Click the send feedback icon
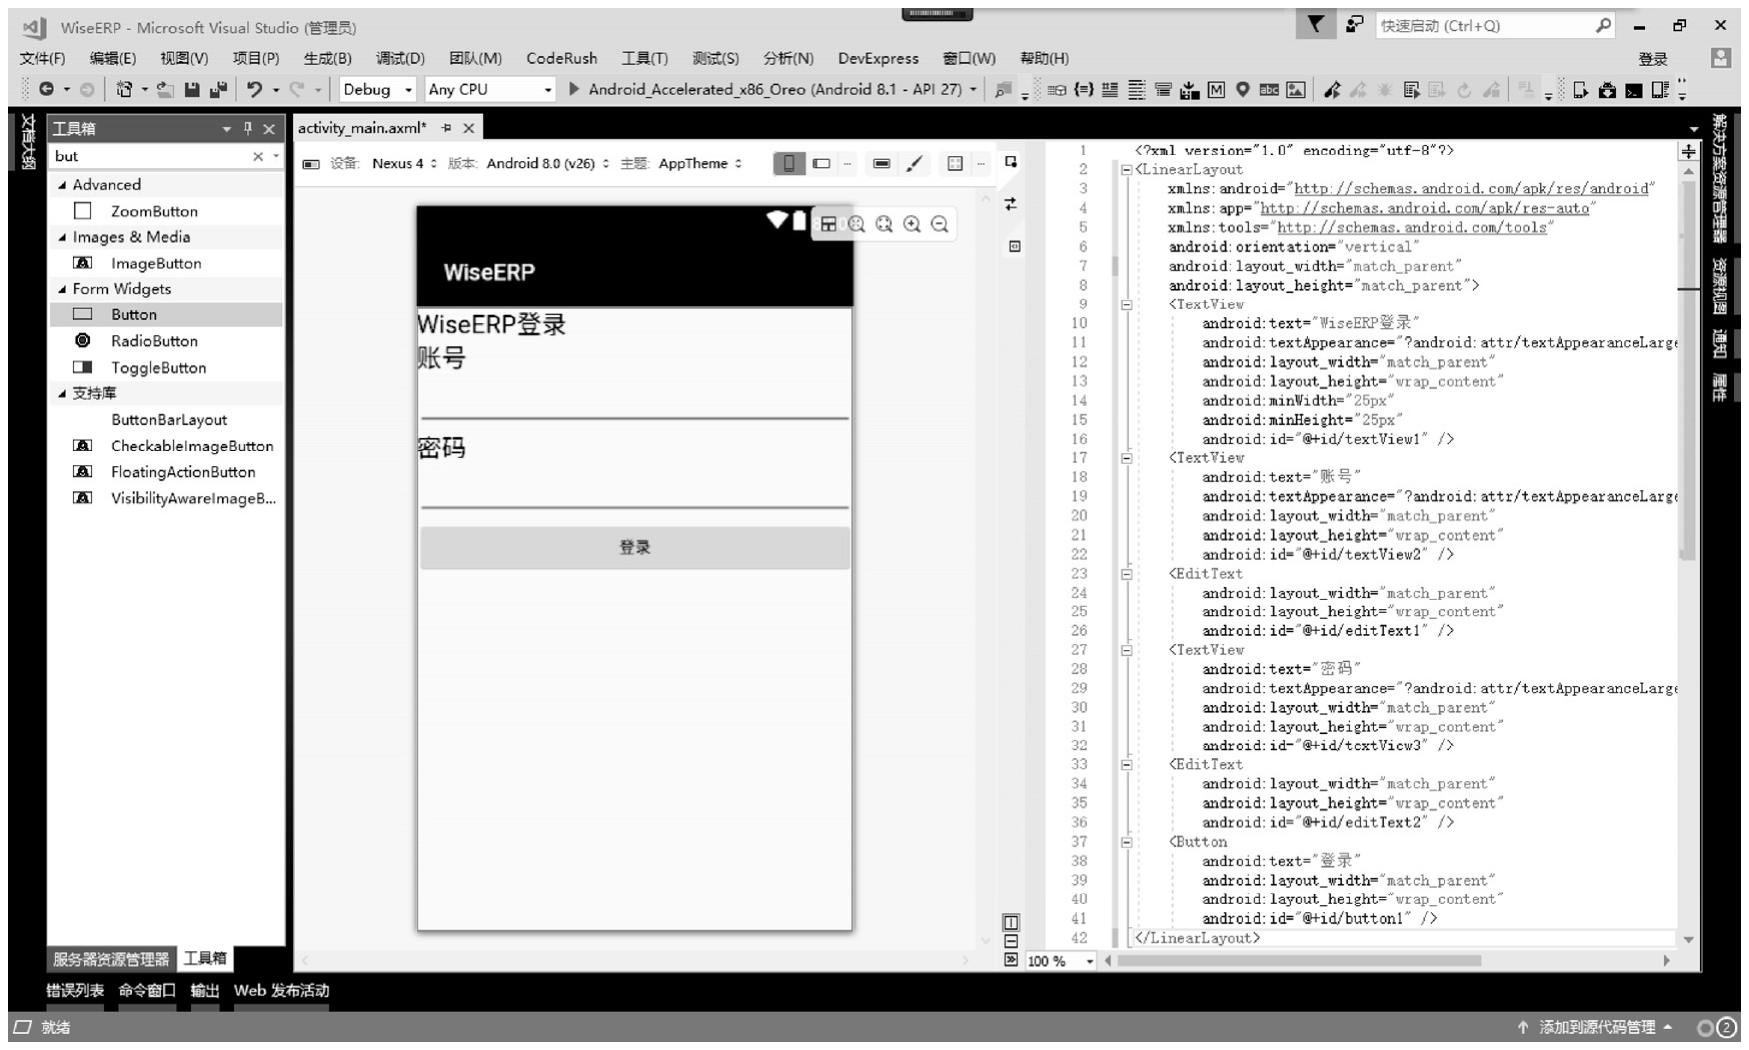This screenshot has width=1749, height=1050. 1354,25
